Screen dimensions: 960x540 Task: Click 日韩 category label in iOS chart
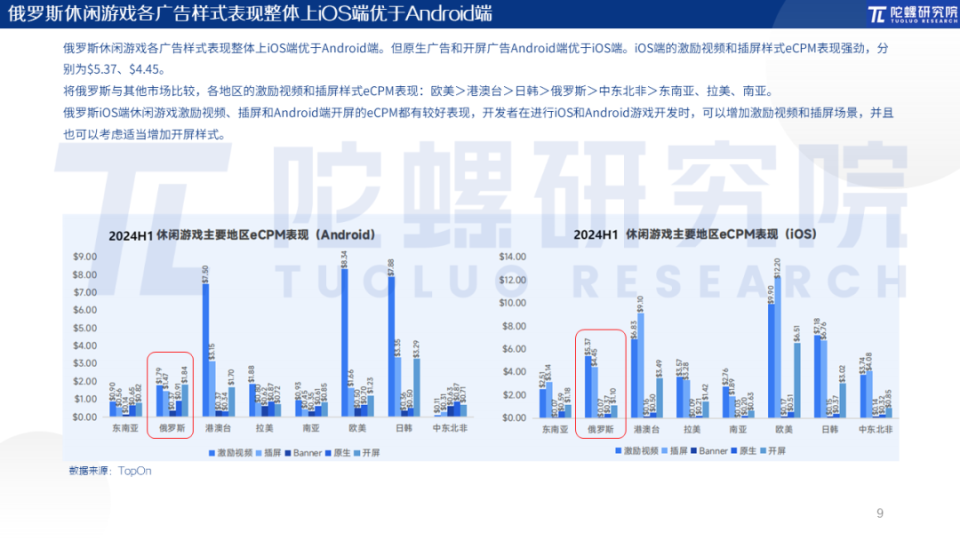coord(830,429)
